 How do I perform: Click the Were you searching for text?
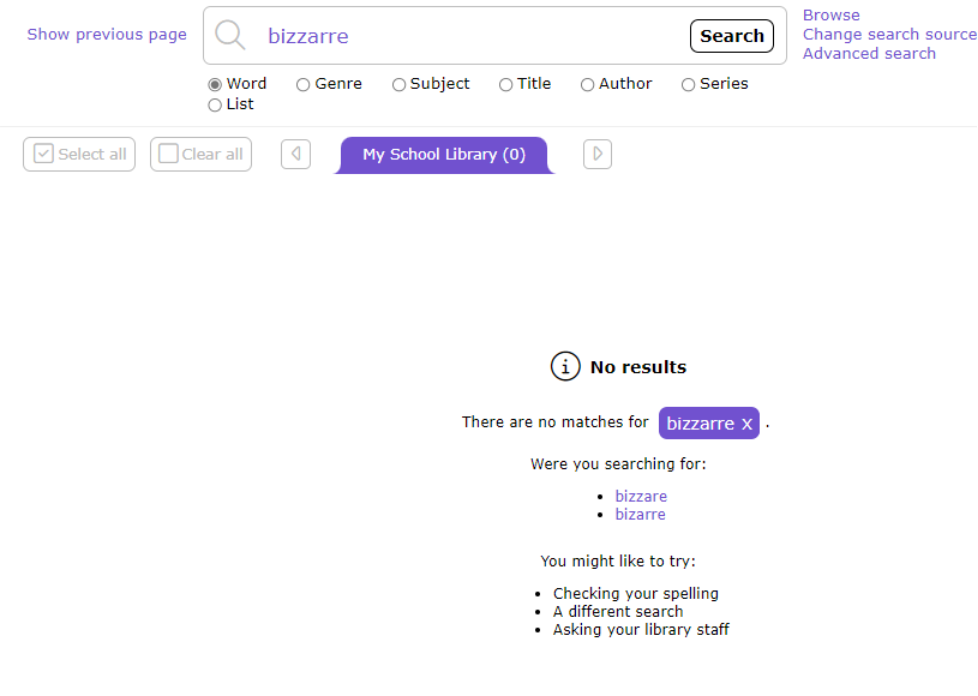618,464
